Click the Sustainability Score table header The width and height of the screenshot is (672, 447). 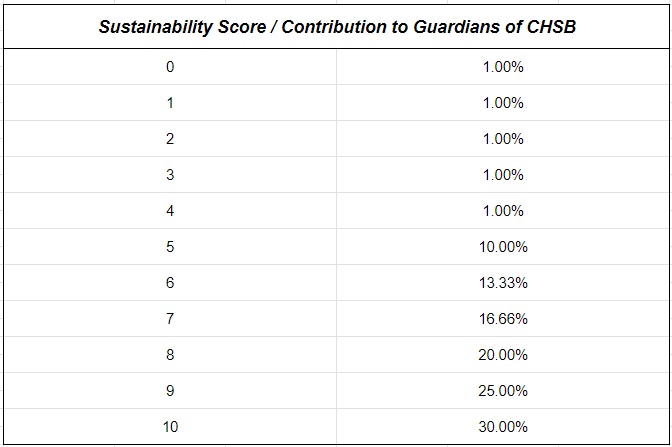(x=336, y=26)
